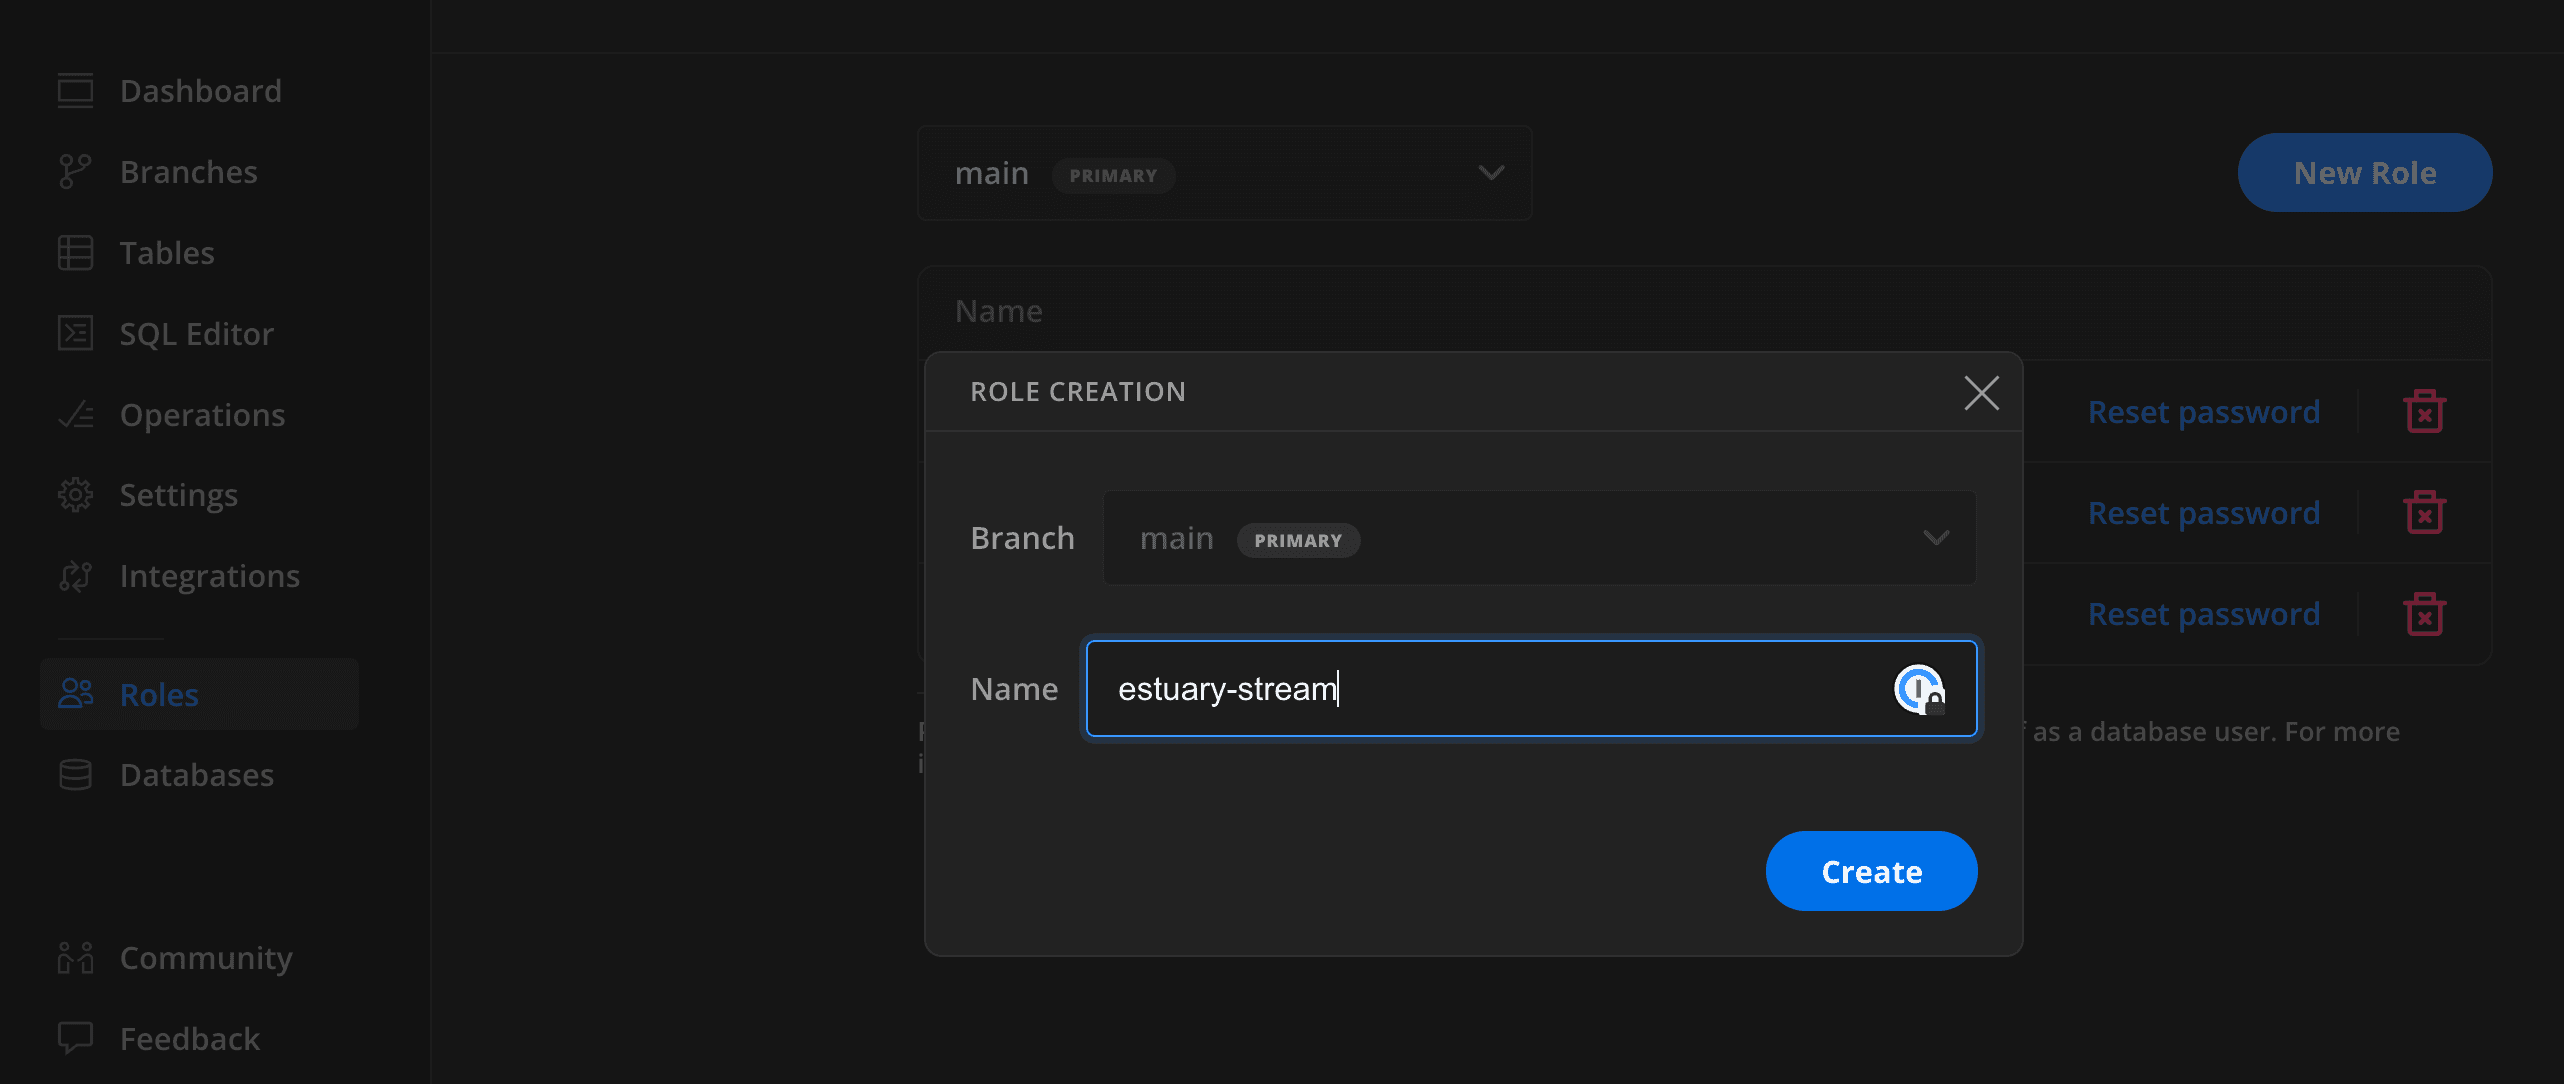
Task: Open the Settings menu item
Action: tap(178, 495)
